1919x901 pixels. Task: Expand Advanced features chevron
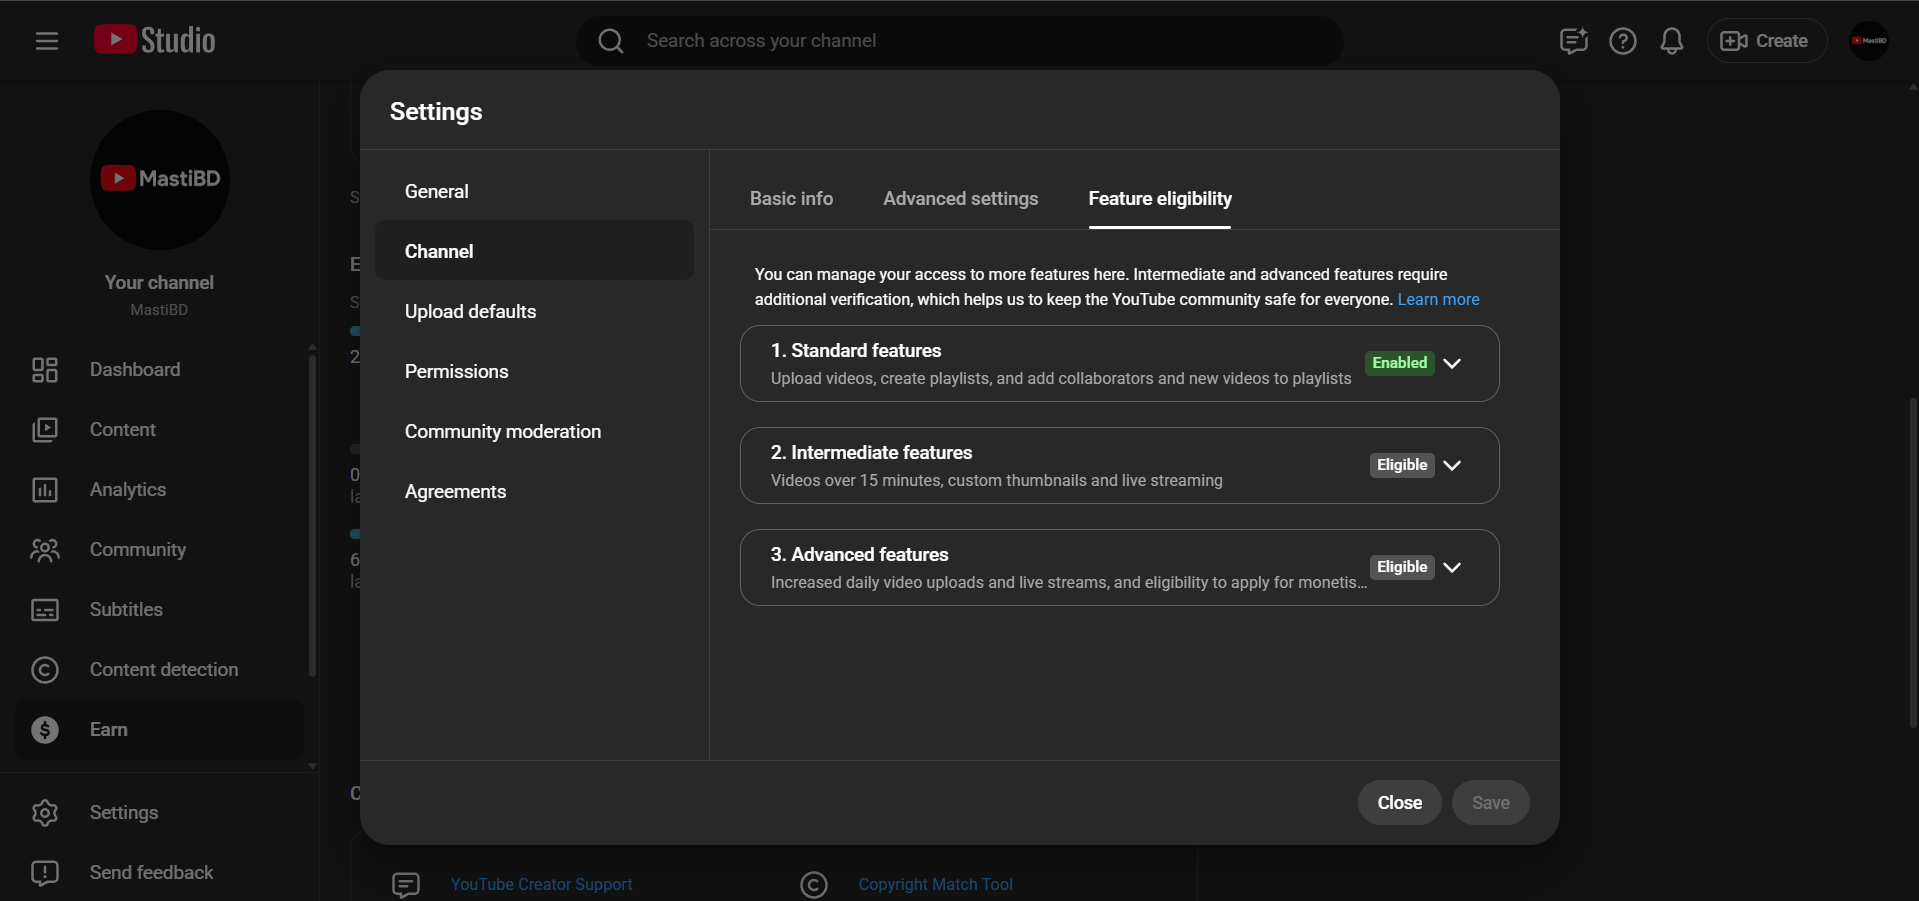click(x=1452, y=568)
